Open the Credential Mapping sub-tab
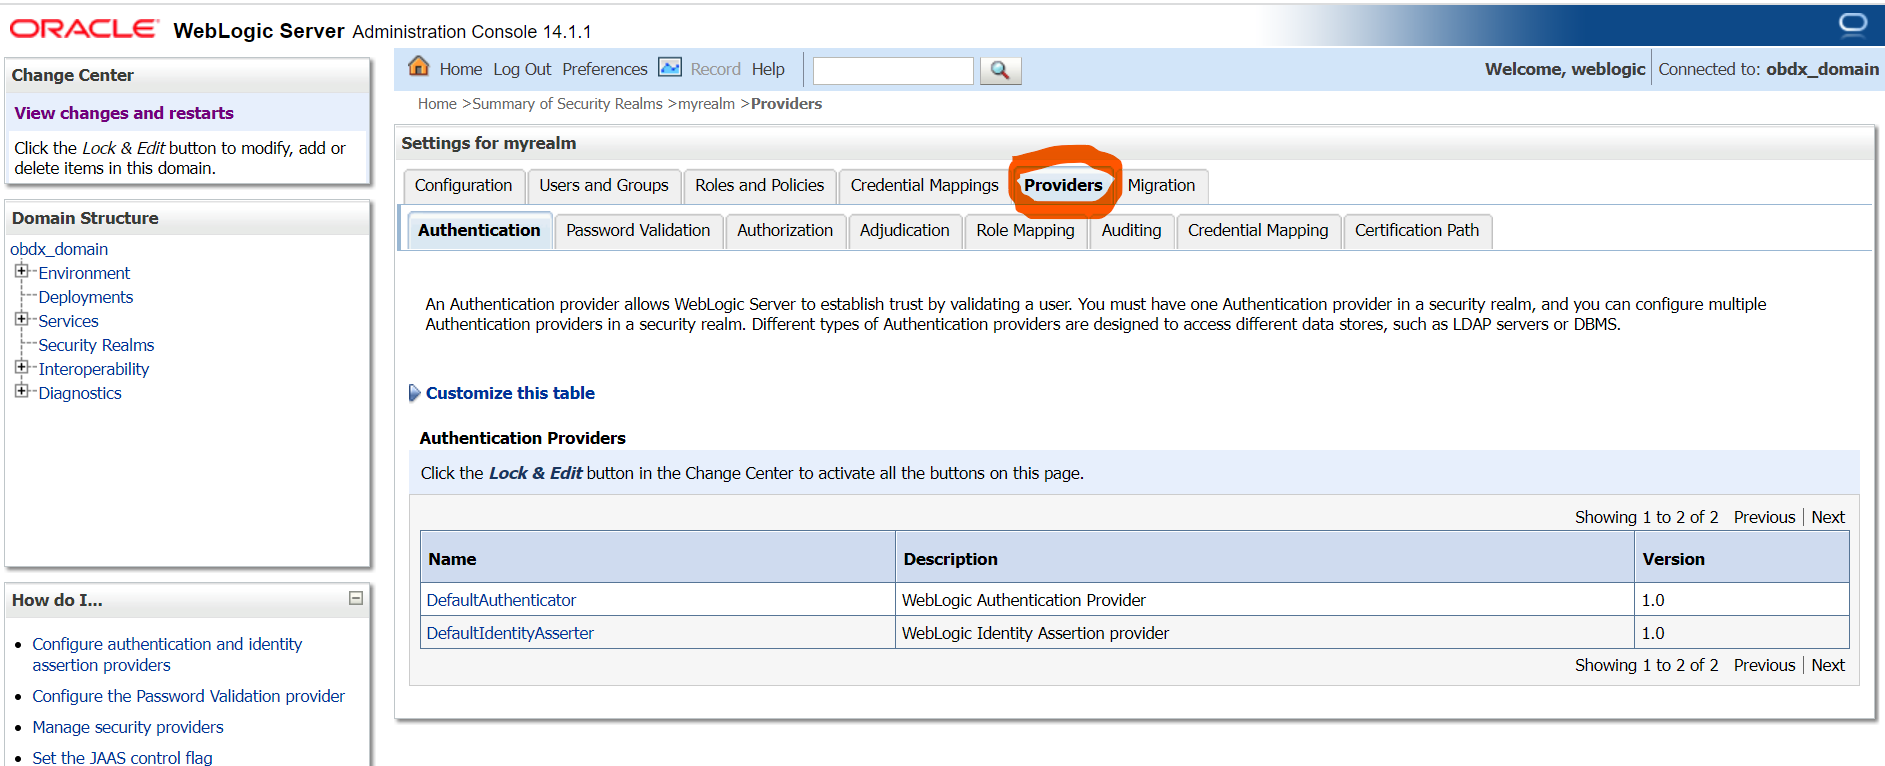This screenshot has height=766, width=1885. pos(1258,231)
